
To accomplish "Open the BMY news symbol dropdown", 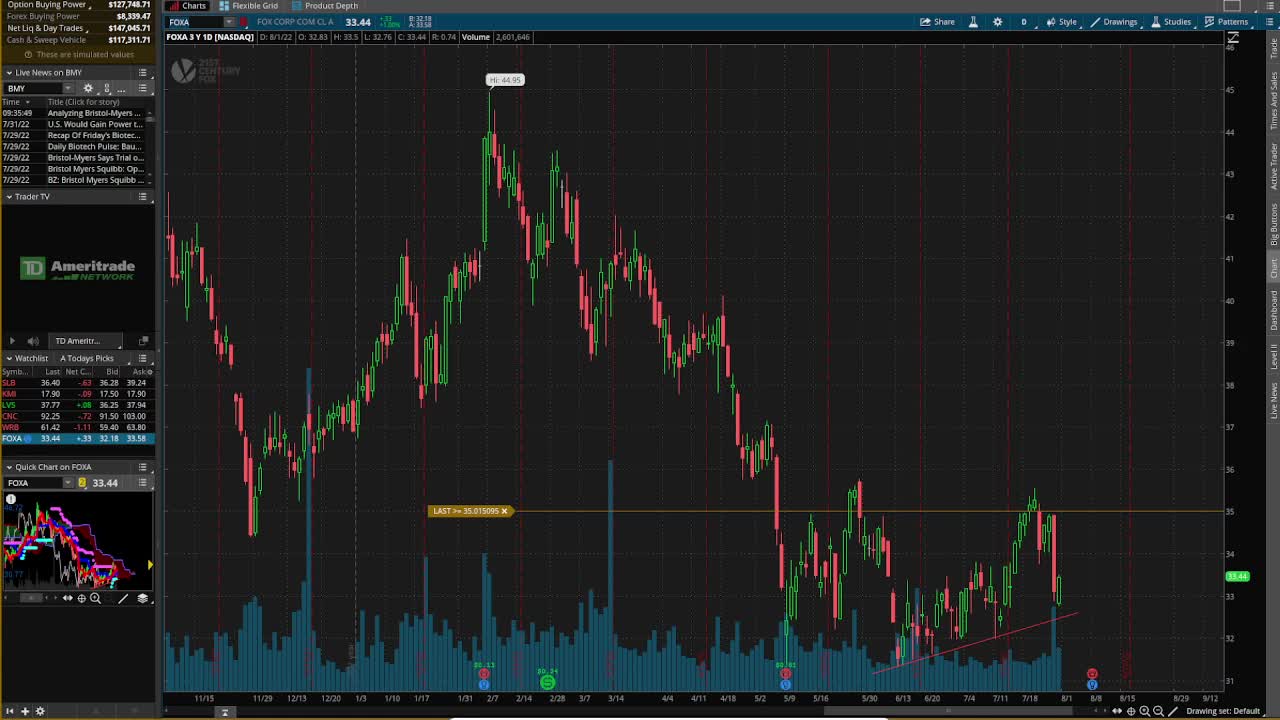I will pos(69,89).
